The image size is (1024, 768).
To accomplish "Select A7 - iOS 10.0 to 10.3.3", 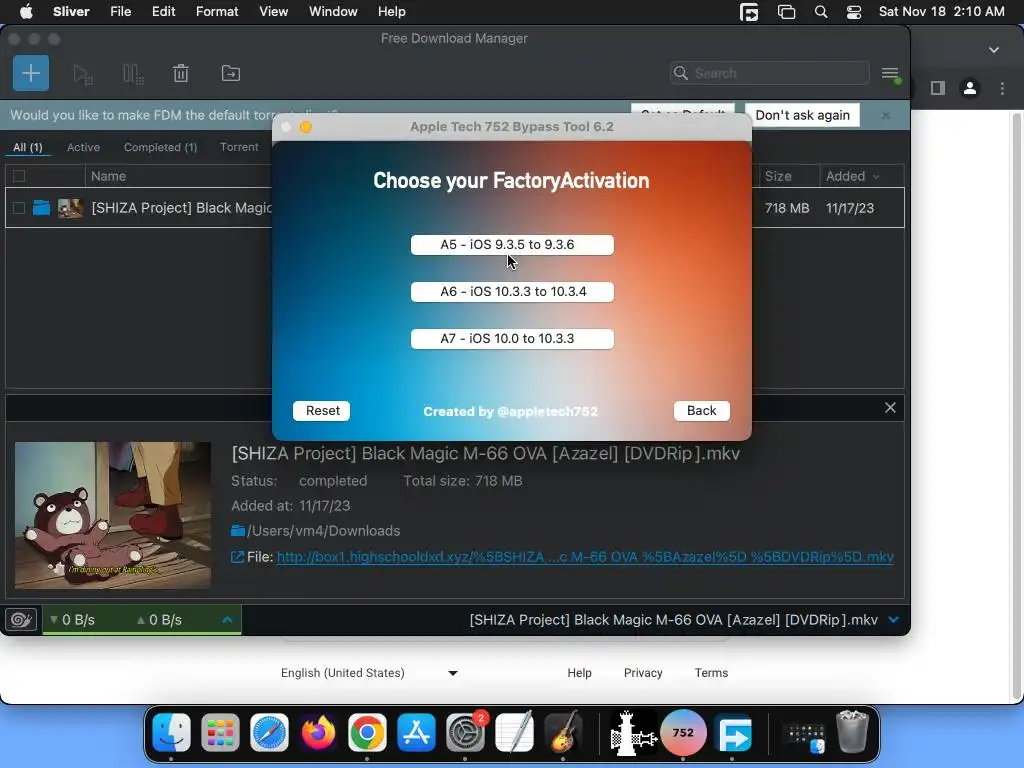I will 512,339.
